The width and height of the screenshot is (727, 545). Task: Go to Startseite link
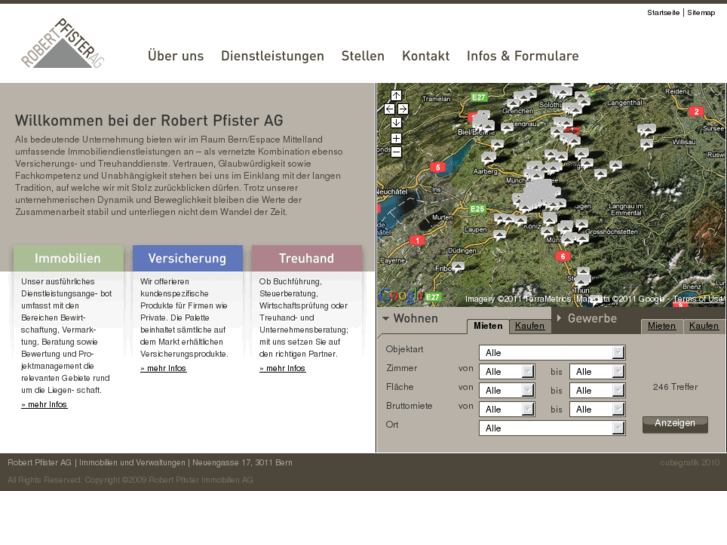point(663,13)
